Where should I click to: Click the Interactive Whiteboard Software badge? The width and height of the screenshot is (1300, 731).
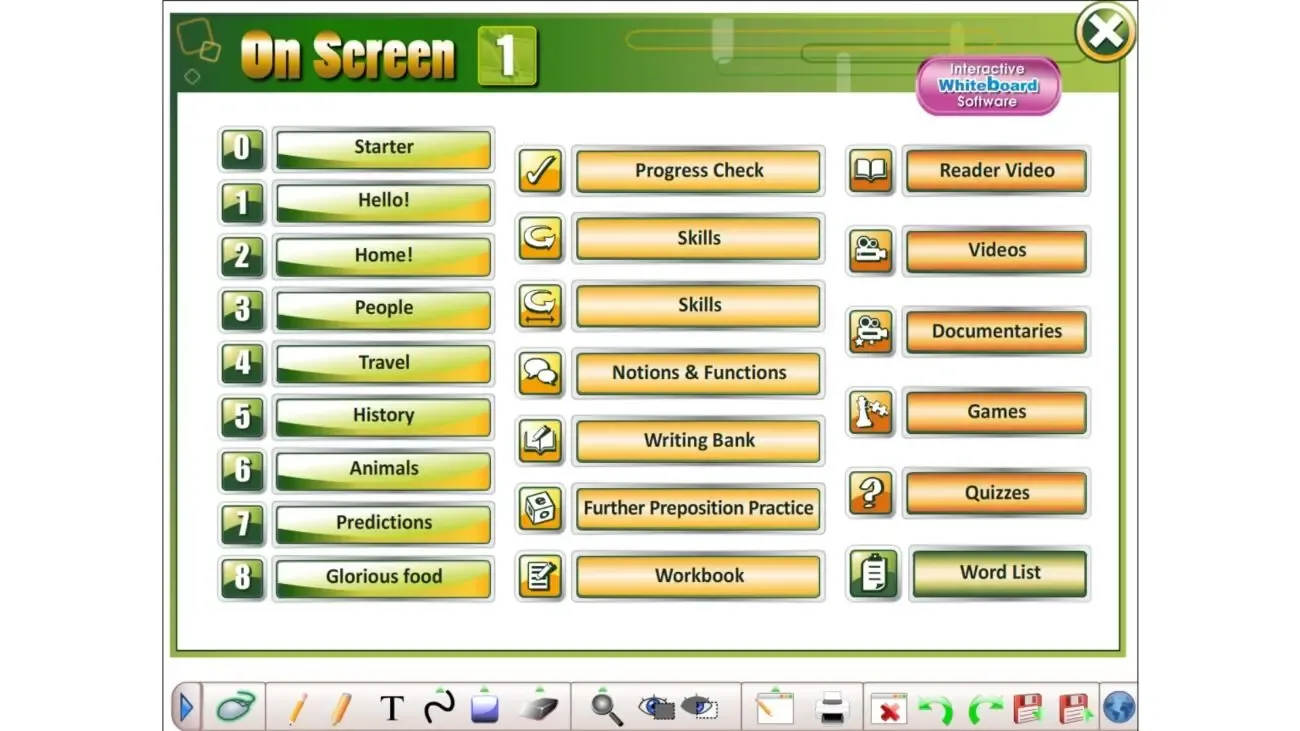[987, 87]
